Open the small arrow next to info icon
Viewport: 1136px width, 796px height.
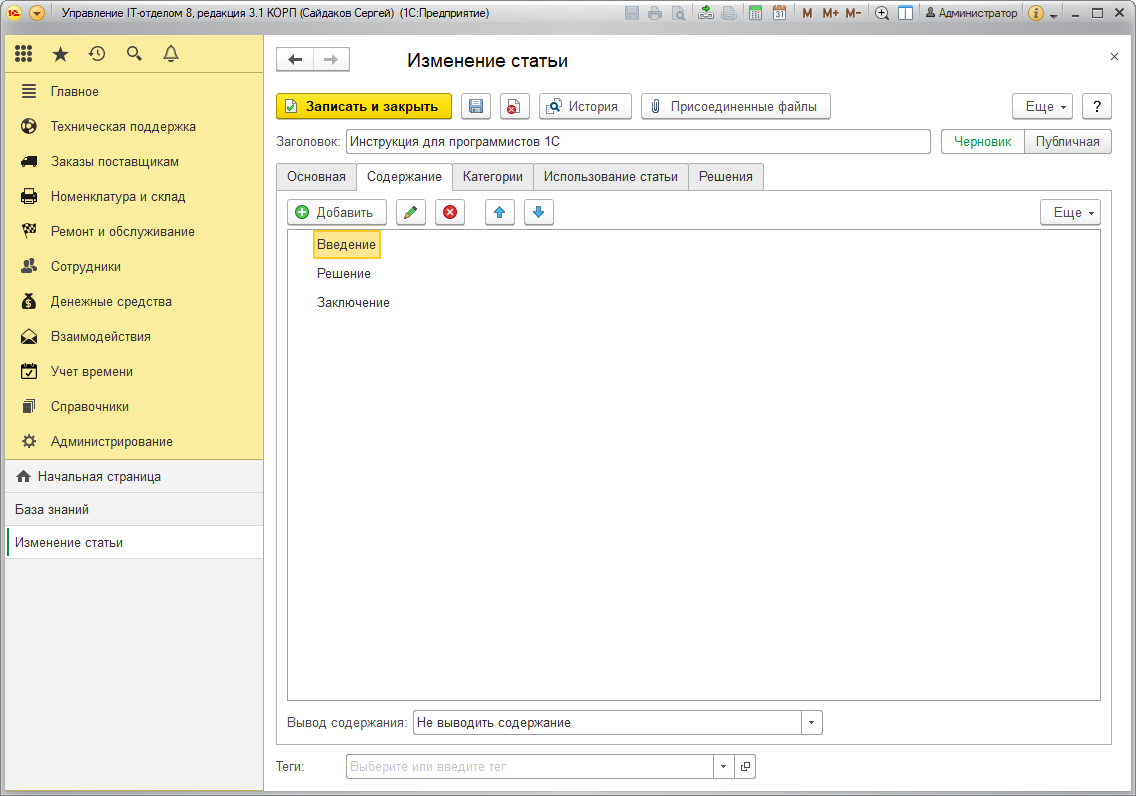tap(1053, 15)
